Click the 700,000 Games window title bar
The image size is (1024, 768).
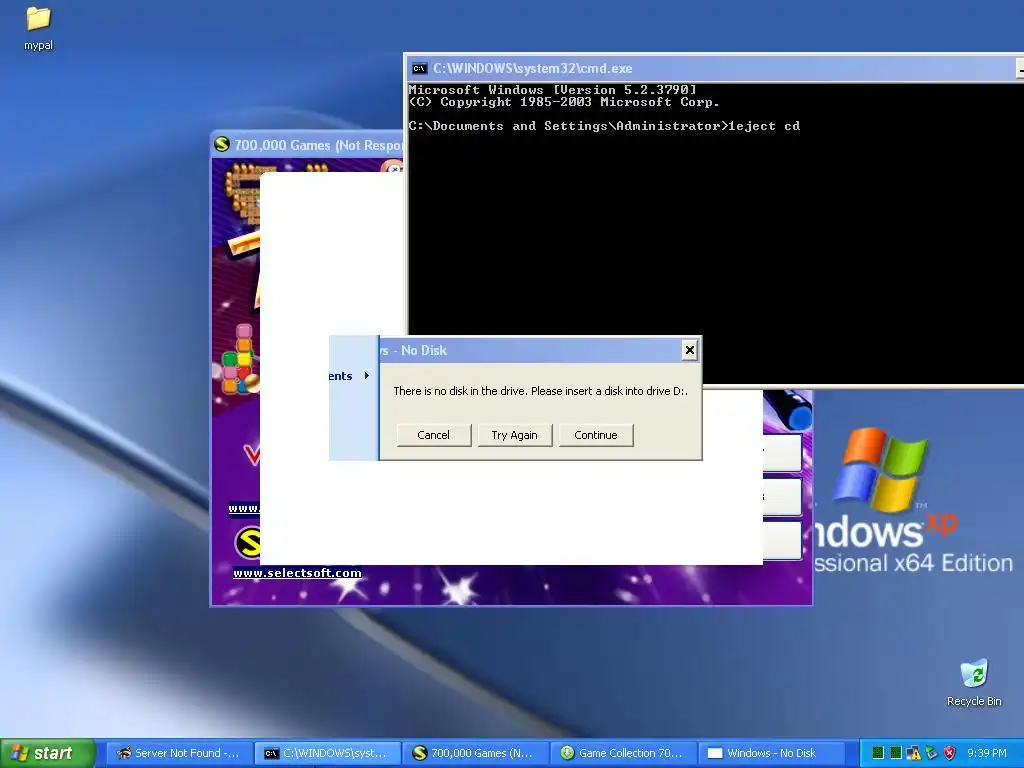click(308, 144)
